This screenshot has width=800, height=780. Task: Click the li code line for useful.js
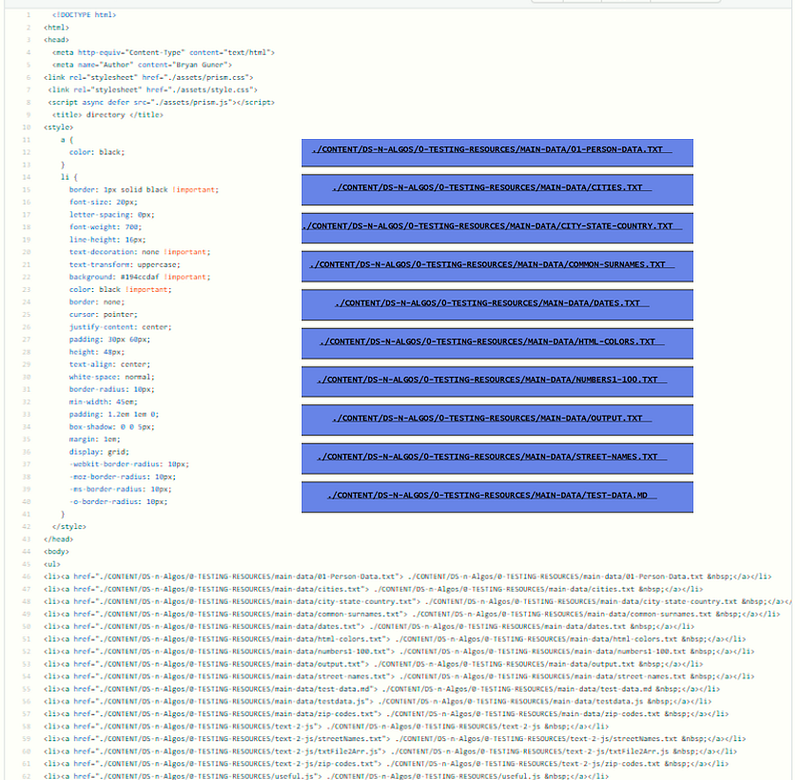[x=327, y=776]
